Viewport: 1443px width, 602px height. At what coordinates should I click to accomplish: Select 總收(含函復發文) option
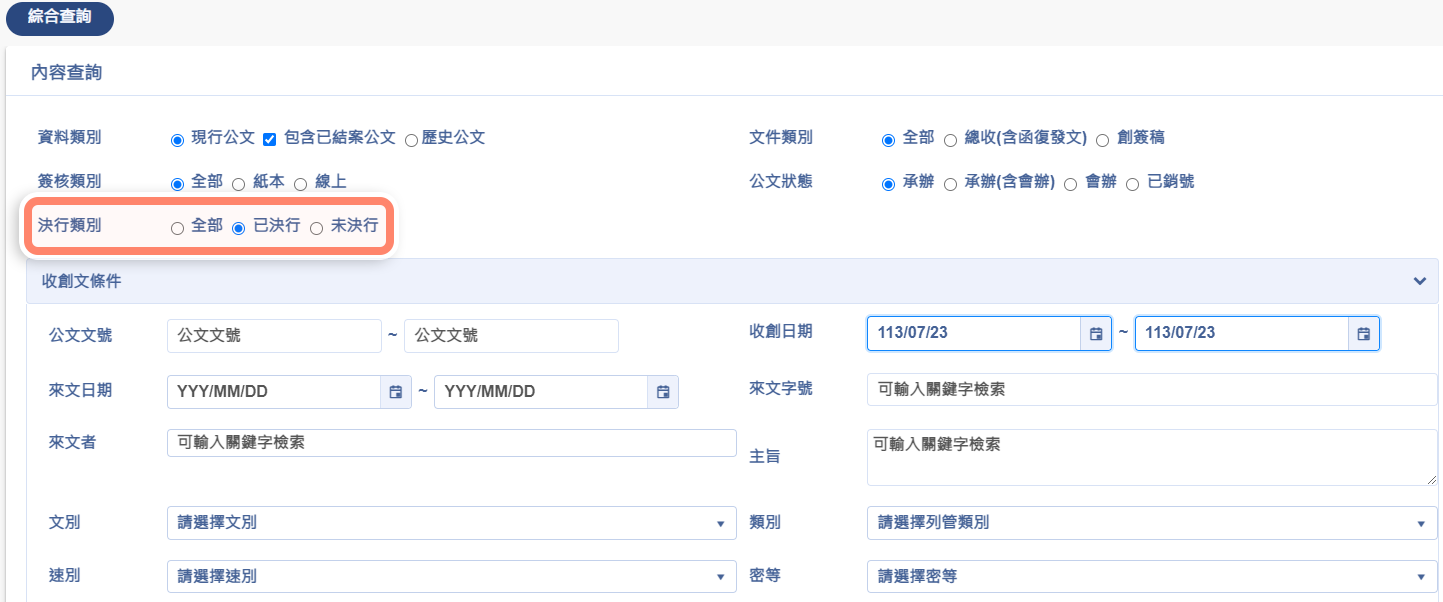[950, 140]
